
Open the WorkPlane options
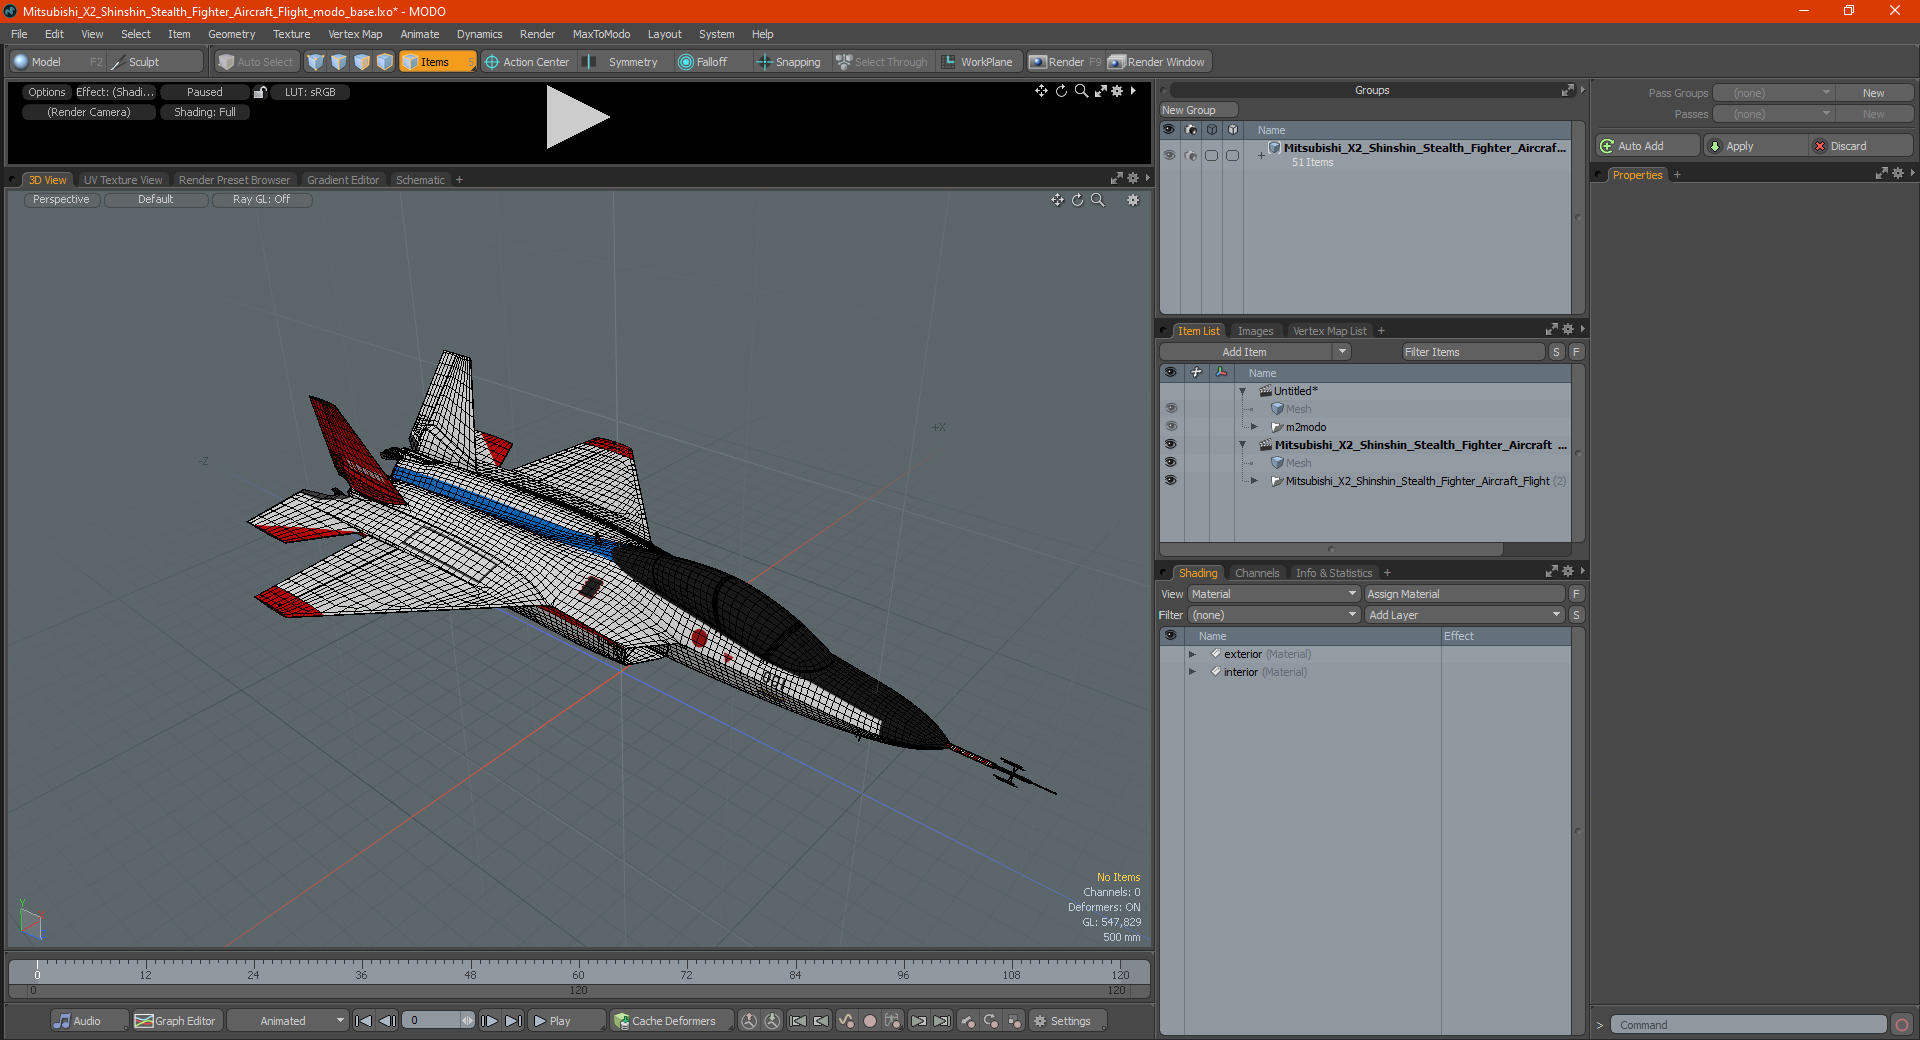pos(980,62)
